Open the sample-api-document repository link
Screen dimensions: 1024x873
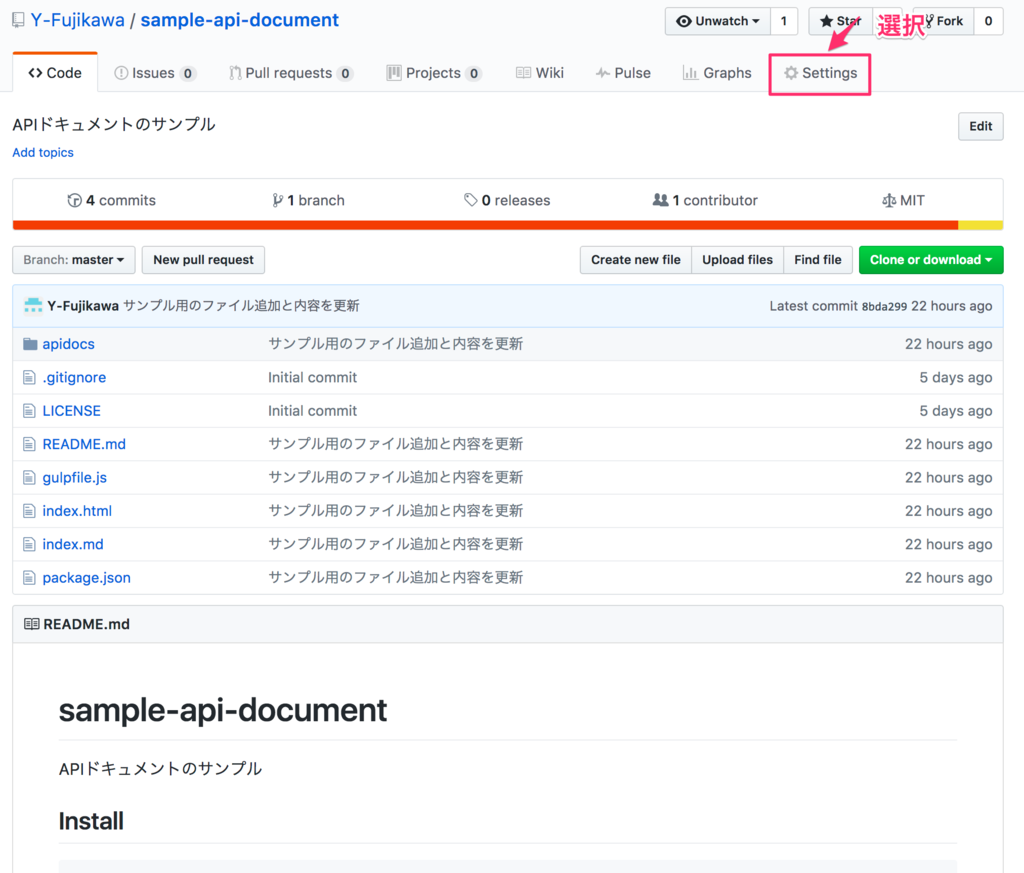240,20
